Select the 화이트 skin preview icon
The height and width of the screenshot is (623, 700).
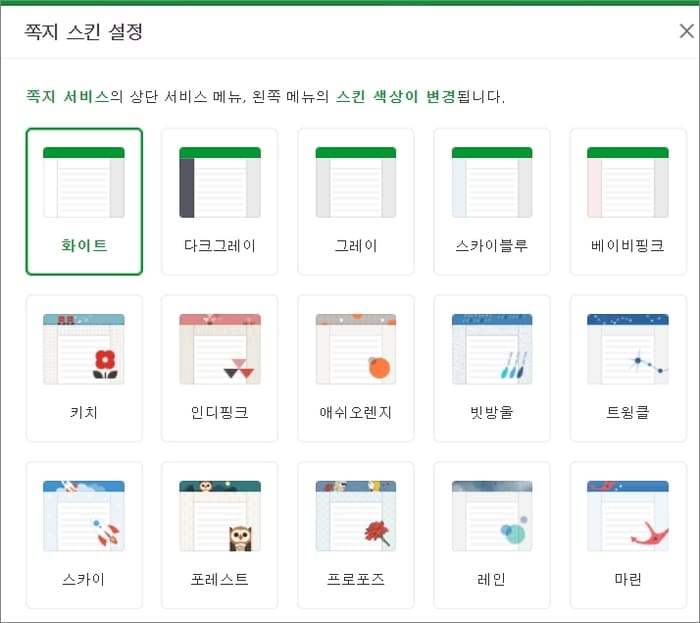pyautogui.click(x=83, y=182)
